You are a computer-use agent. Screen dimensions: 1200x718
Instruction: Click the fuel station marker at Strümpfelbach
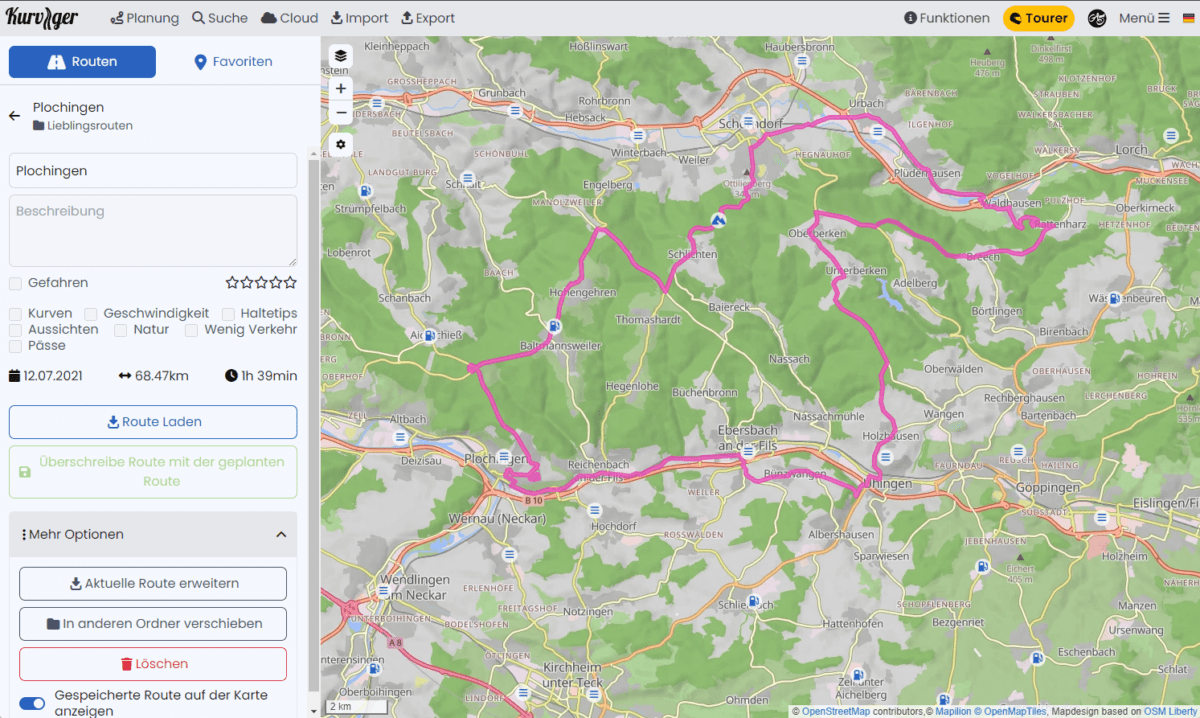367,191
